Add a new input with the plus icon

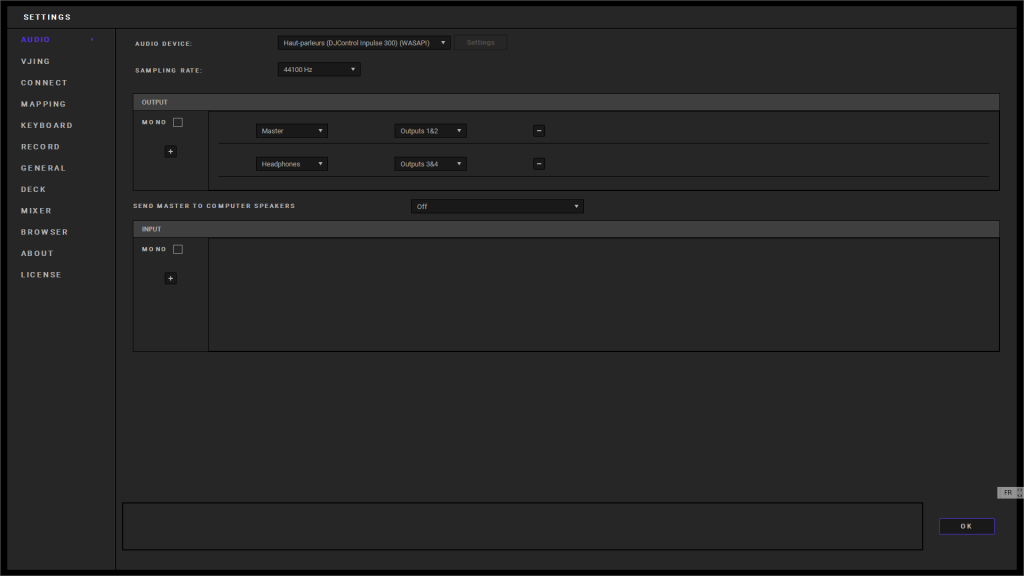pyautogui.click(x=170, y=279)
